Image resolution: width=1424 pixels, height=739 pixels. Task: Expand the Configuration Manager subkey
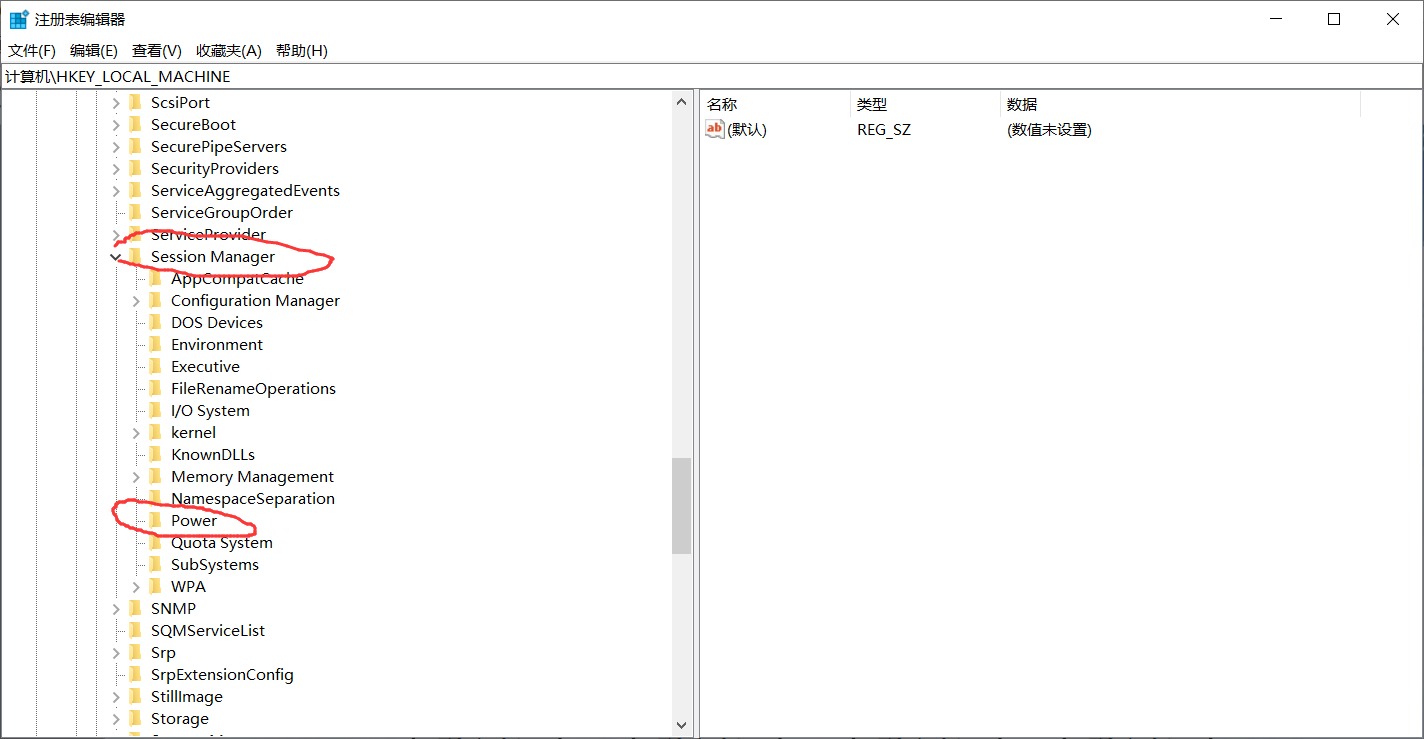(136, 300)
